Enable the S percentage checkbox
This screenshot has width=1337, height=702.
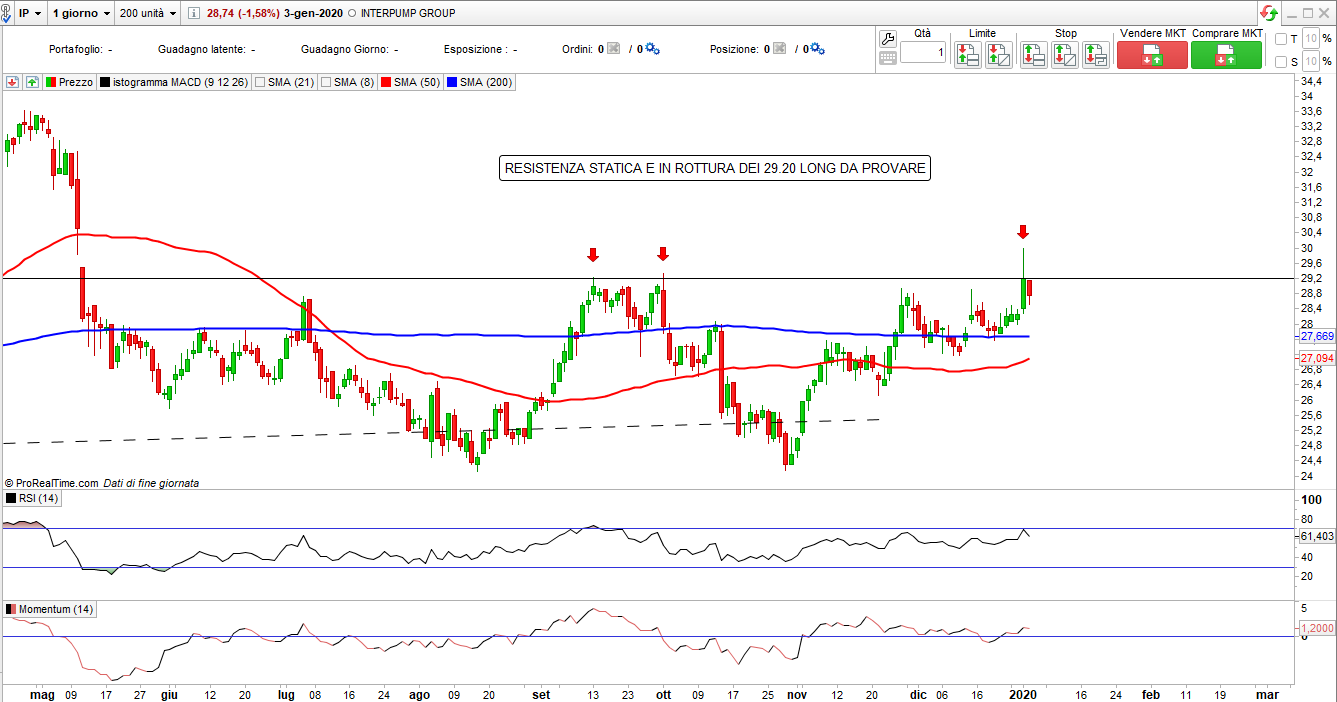point(1281,62)
